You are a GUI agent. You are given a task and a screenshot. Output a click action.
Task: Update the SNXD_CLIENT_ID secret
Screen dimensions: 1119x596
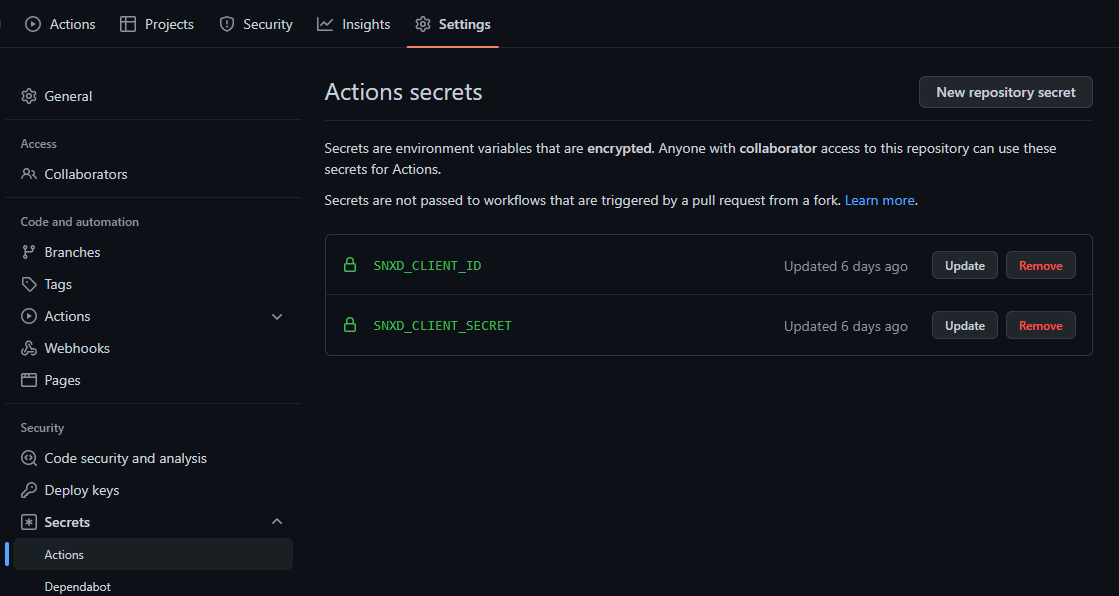pyautogui.click(x=964, y=265)
